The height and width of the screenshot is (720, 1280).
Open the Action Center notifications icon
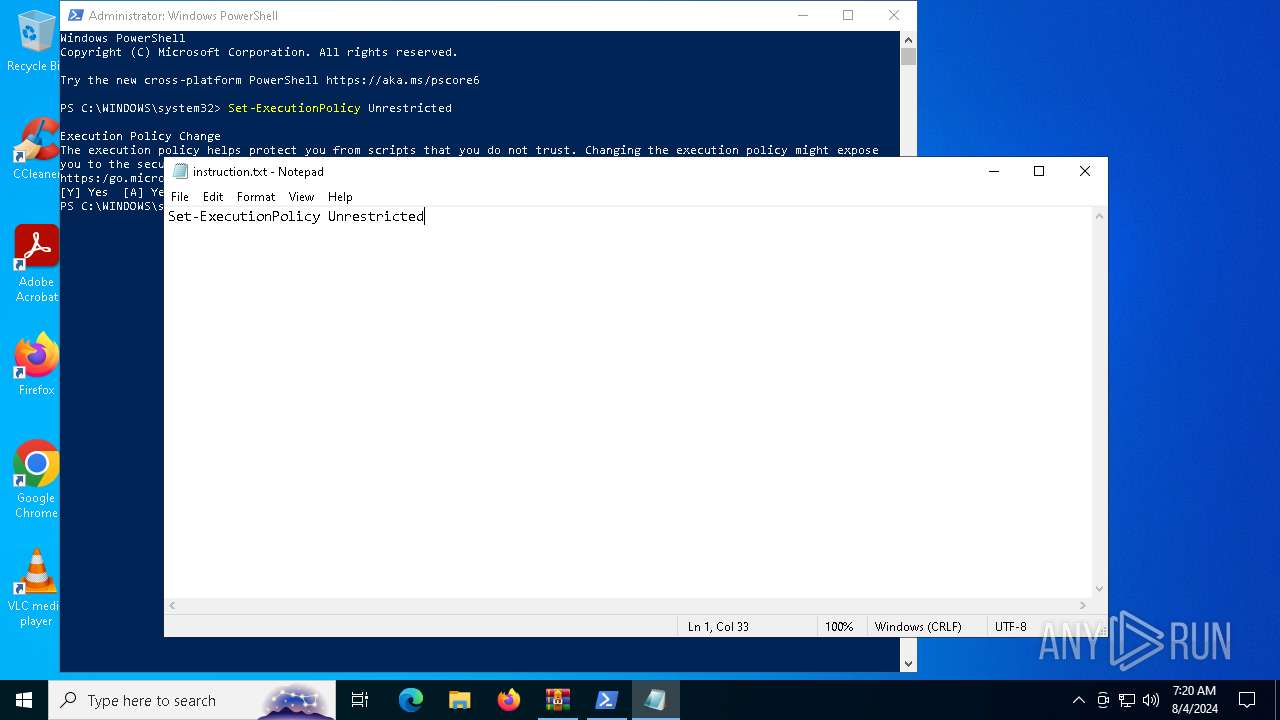tap(1247, 700)
